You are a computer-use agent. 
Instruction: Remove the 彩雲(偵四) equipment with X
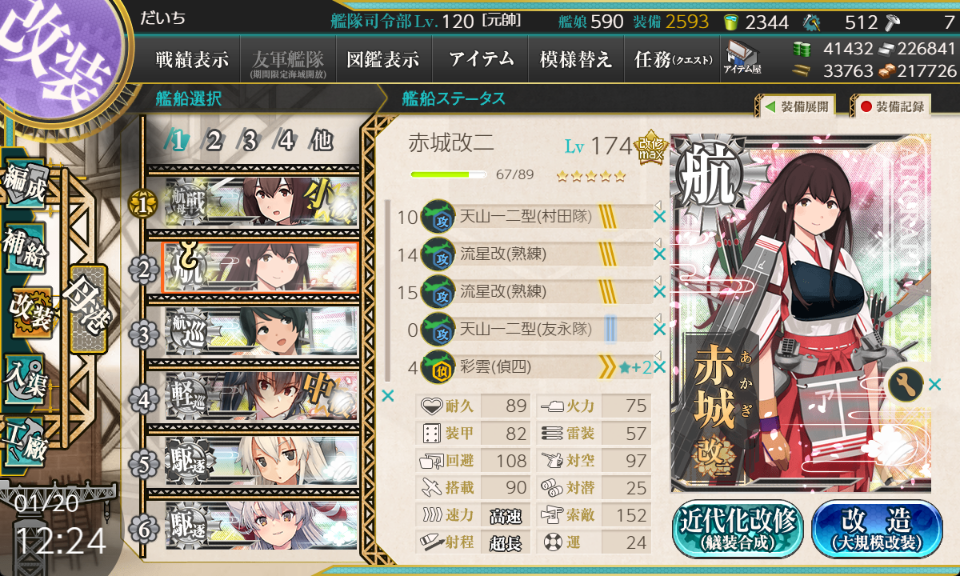(x=659, y=367)
